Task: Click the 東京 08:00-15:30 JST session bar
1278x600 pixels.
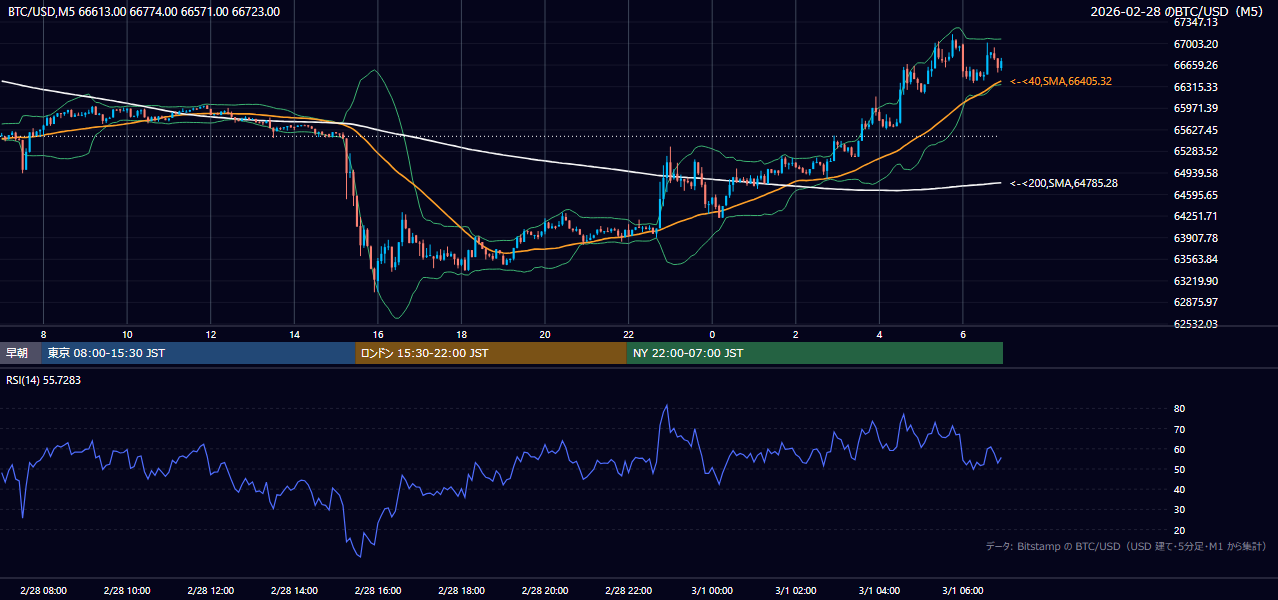Action: pyautogui.click(x=199, y=353)
